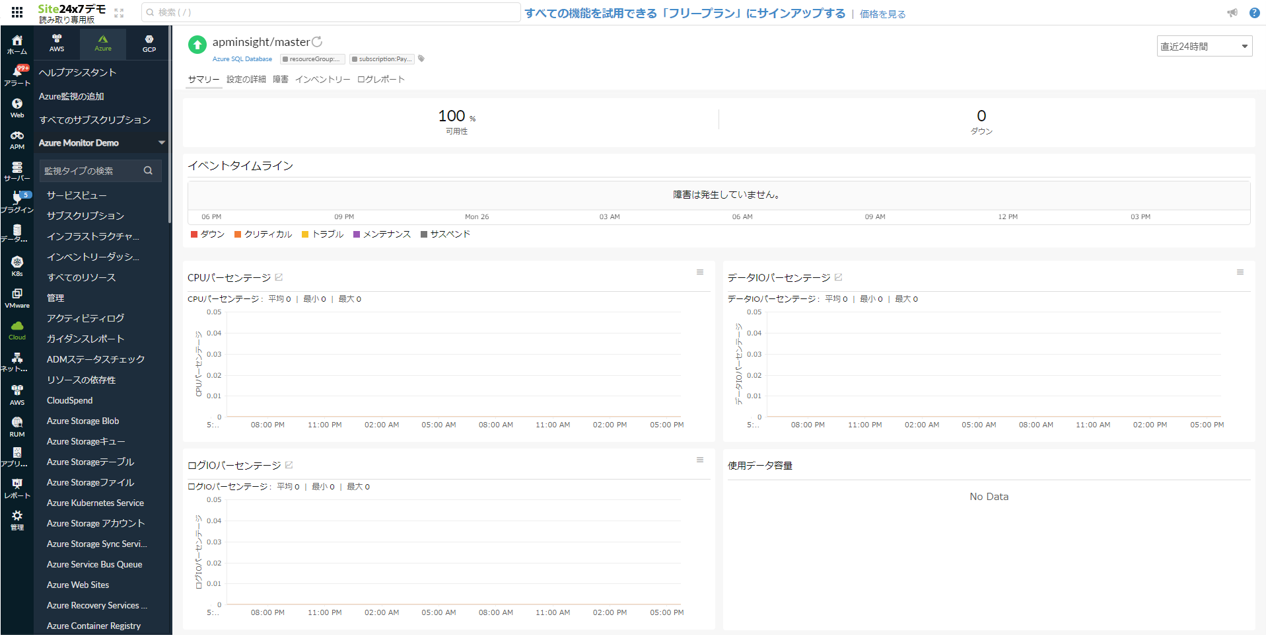Screen dimensions: 1266x635
Task: Collapse the Azure Monitor Demo menu
Action: 163,142
